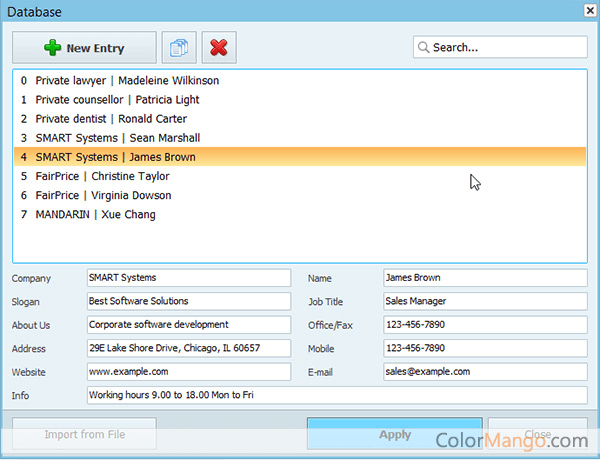Select the Private counsellor Patricia Light entry
The width and height of the screenshot is (600, 460).
tap(117, 100)
